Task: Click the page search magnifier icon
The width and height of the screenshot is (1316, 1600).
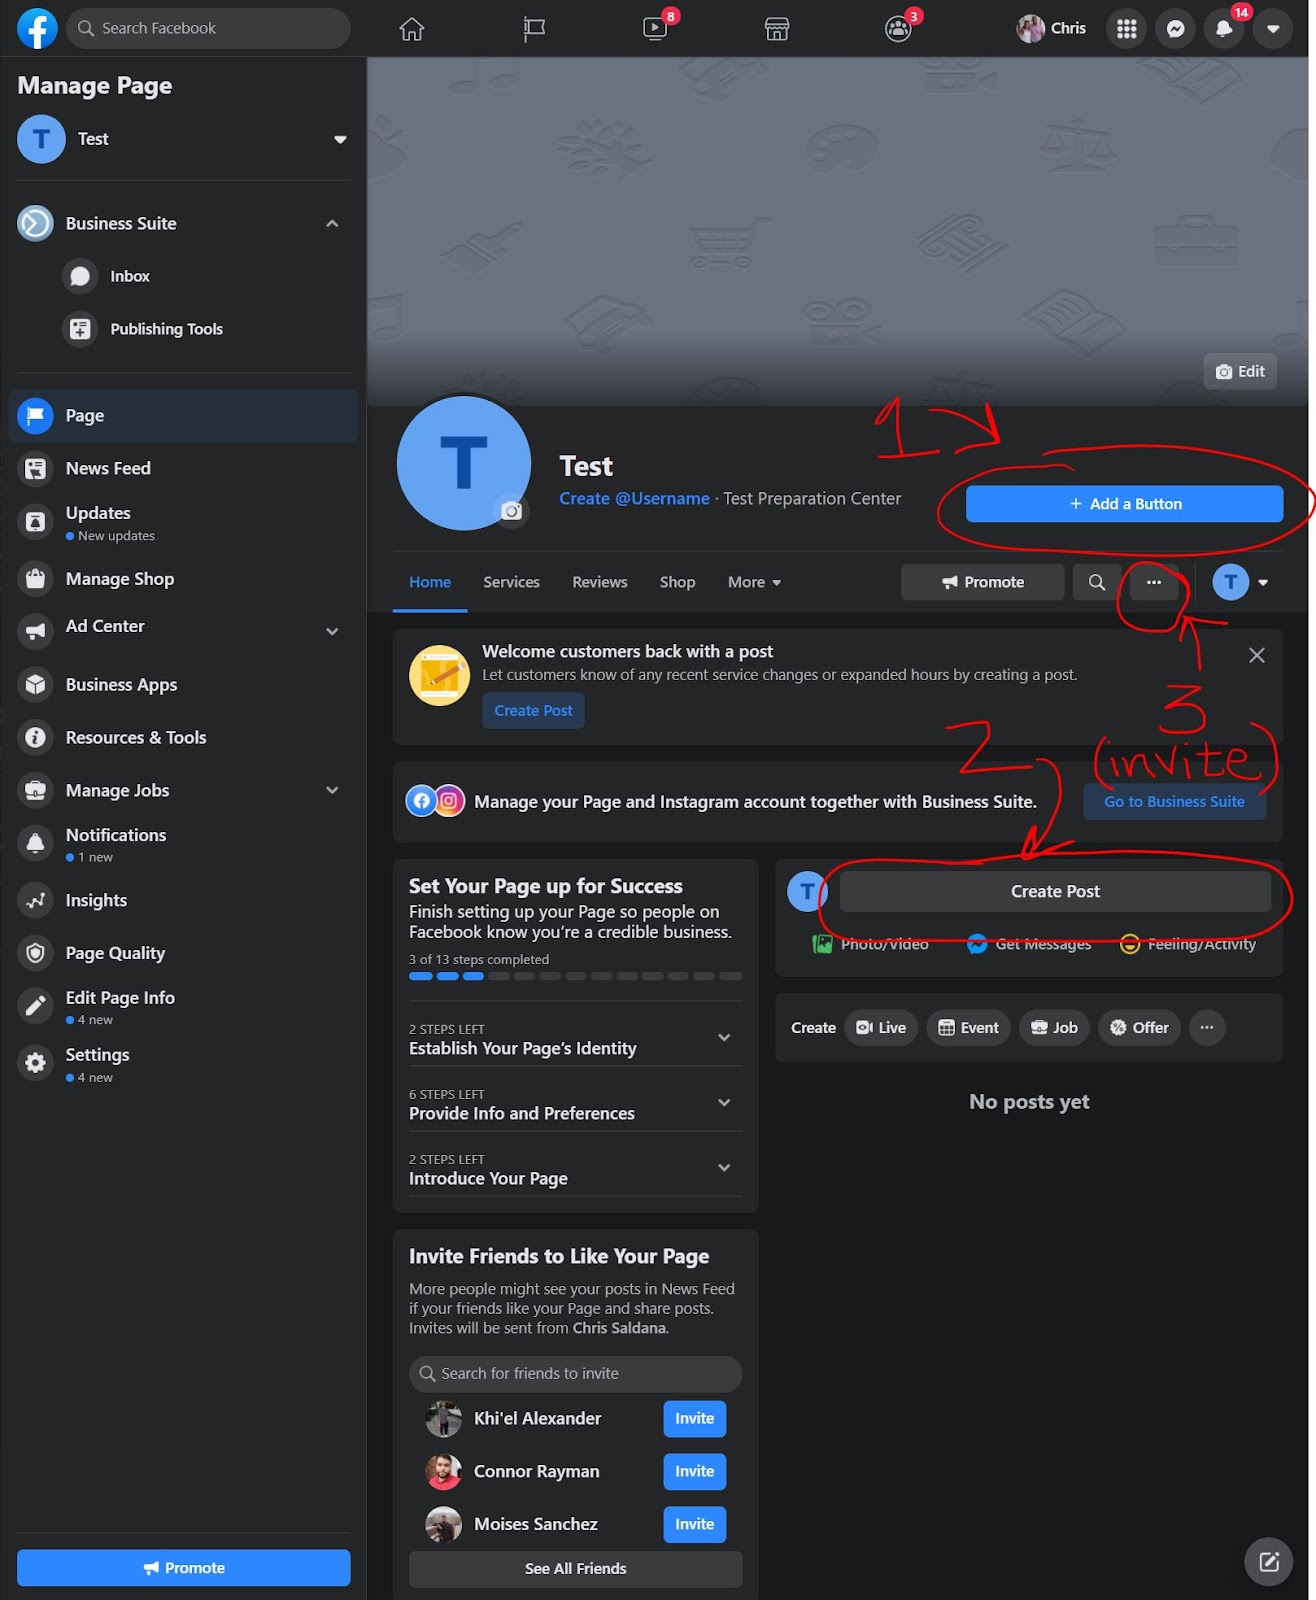Action: click(1097, 582)
